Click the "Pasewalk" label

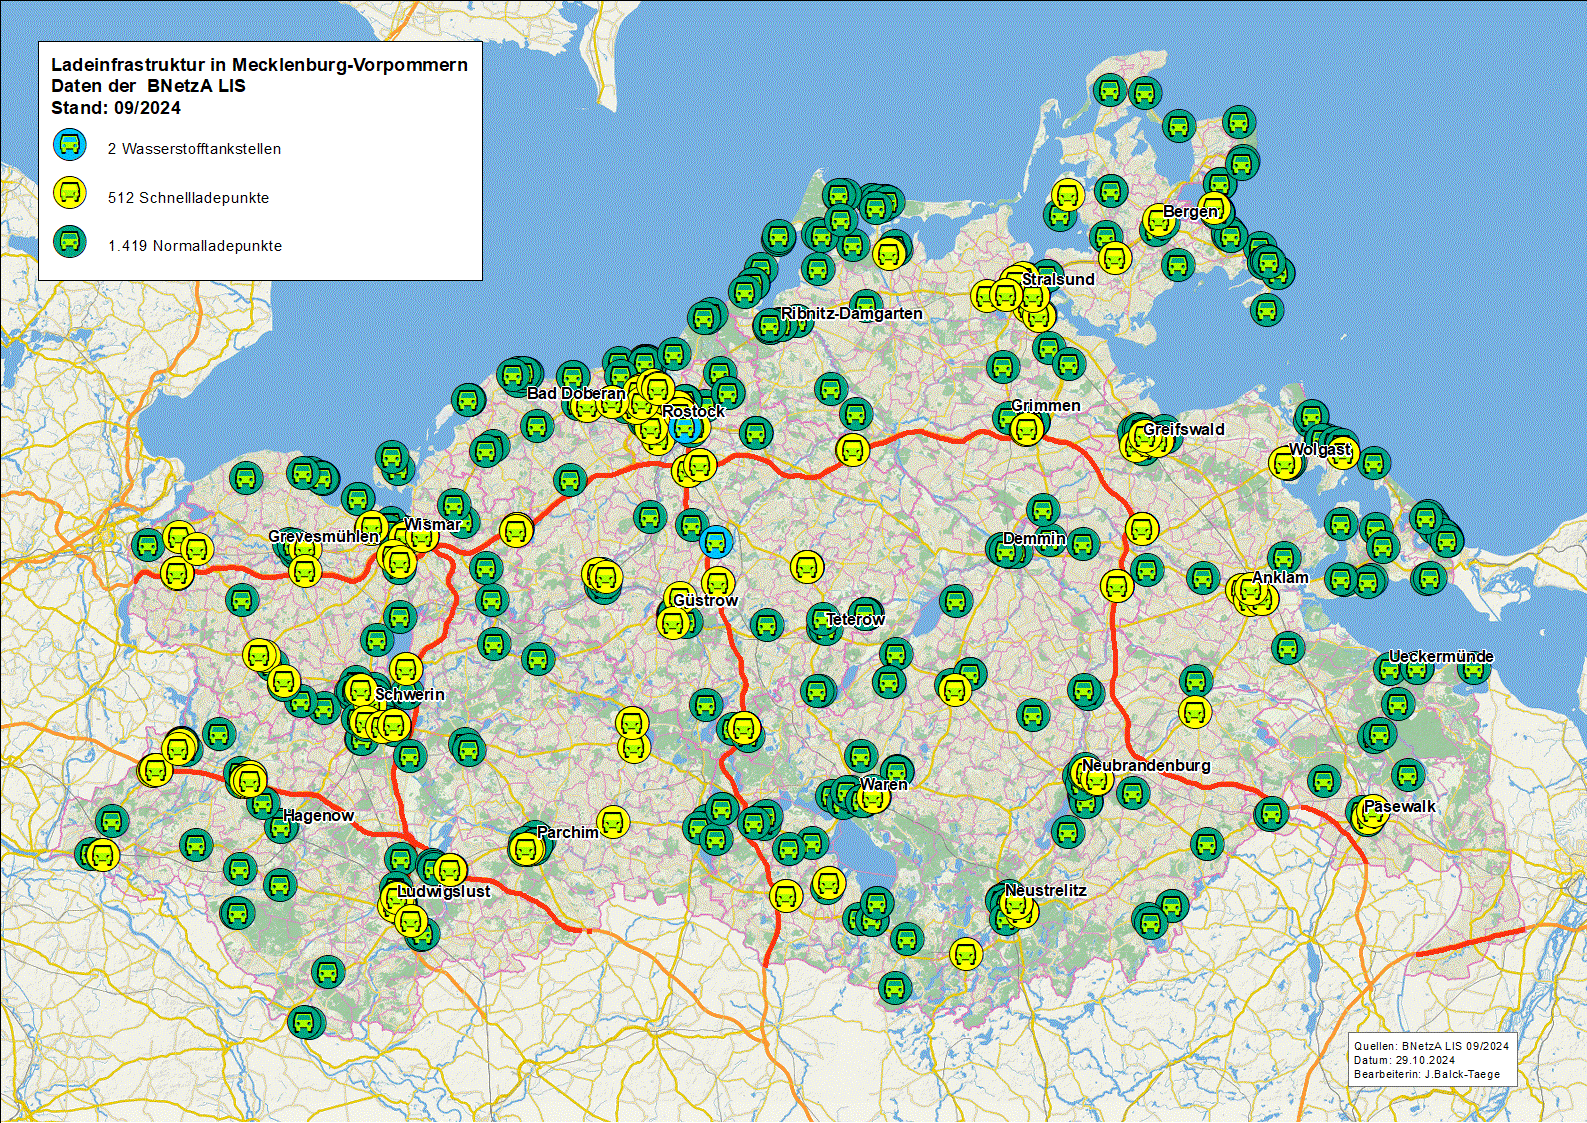(x=1399, y=806)
